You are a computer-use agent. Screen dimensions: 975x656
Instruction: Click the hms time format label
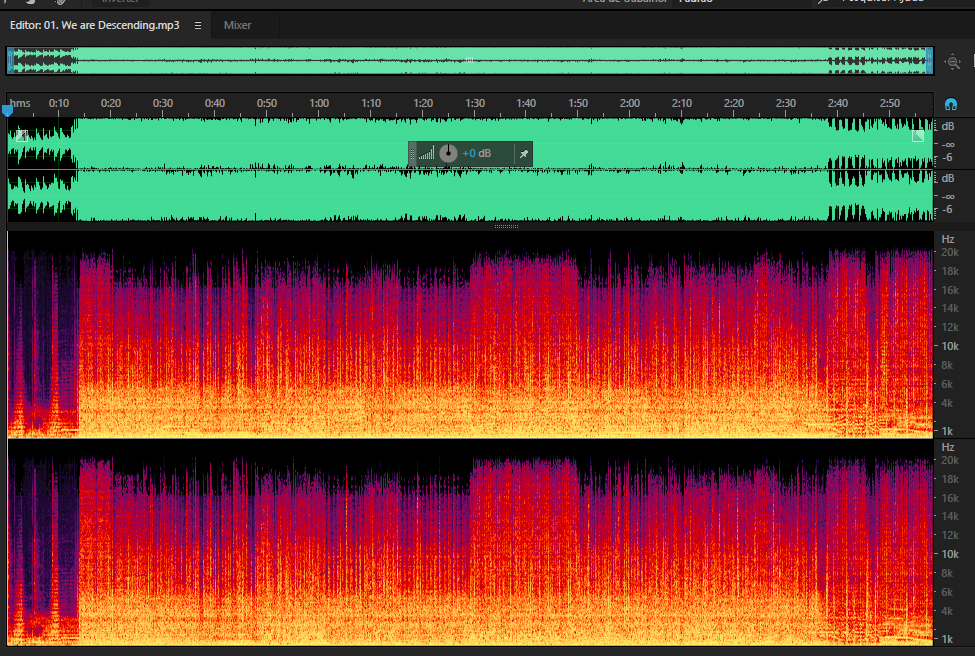(20, 103)
